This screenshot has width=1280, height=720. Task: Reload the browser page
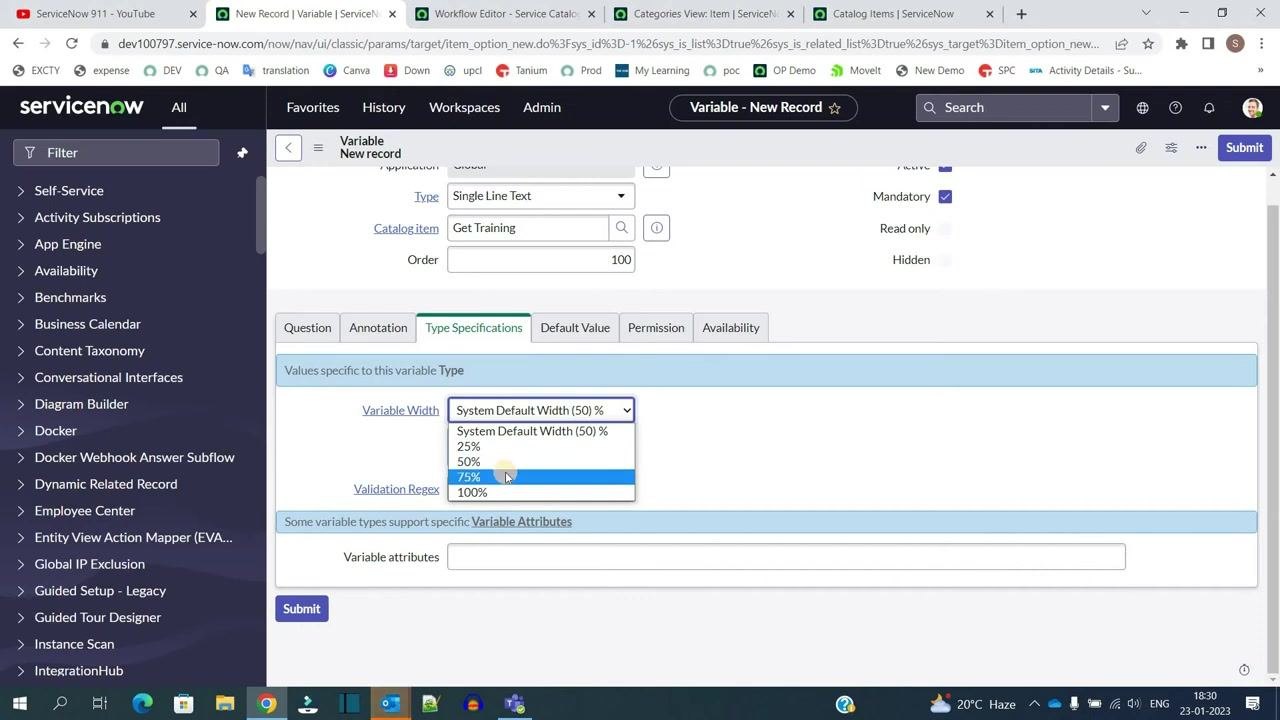[71, 44]
